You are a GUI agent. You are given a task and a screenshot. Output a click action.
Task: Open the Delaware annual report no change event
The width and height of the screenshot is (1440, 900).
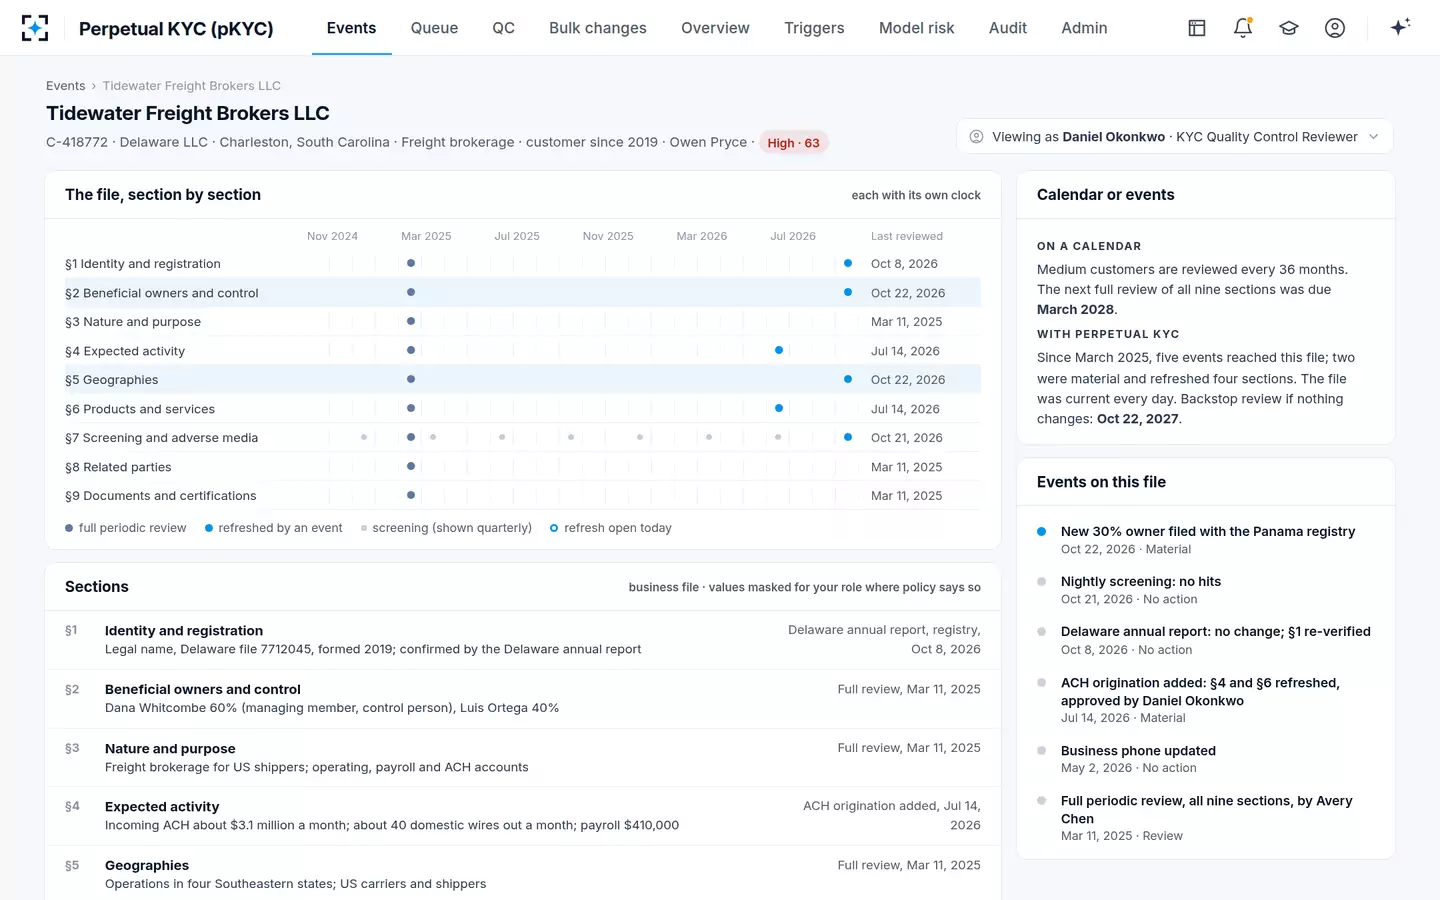[1206, 640]
